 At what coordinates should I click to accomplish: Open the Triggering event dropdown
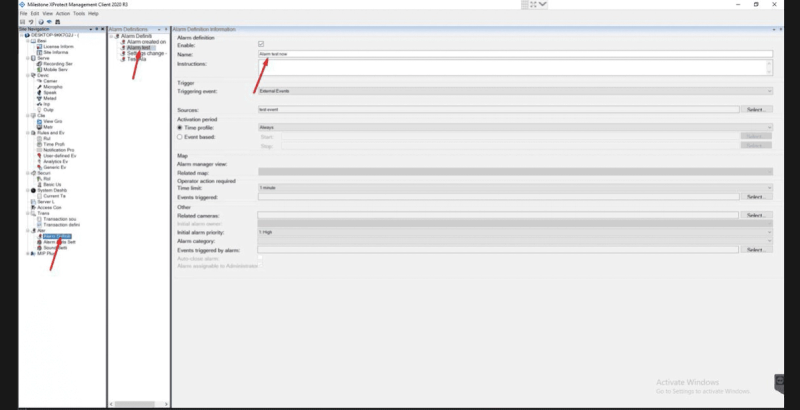[x=515, y=91]
